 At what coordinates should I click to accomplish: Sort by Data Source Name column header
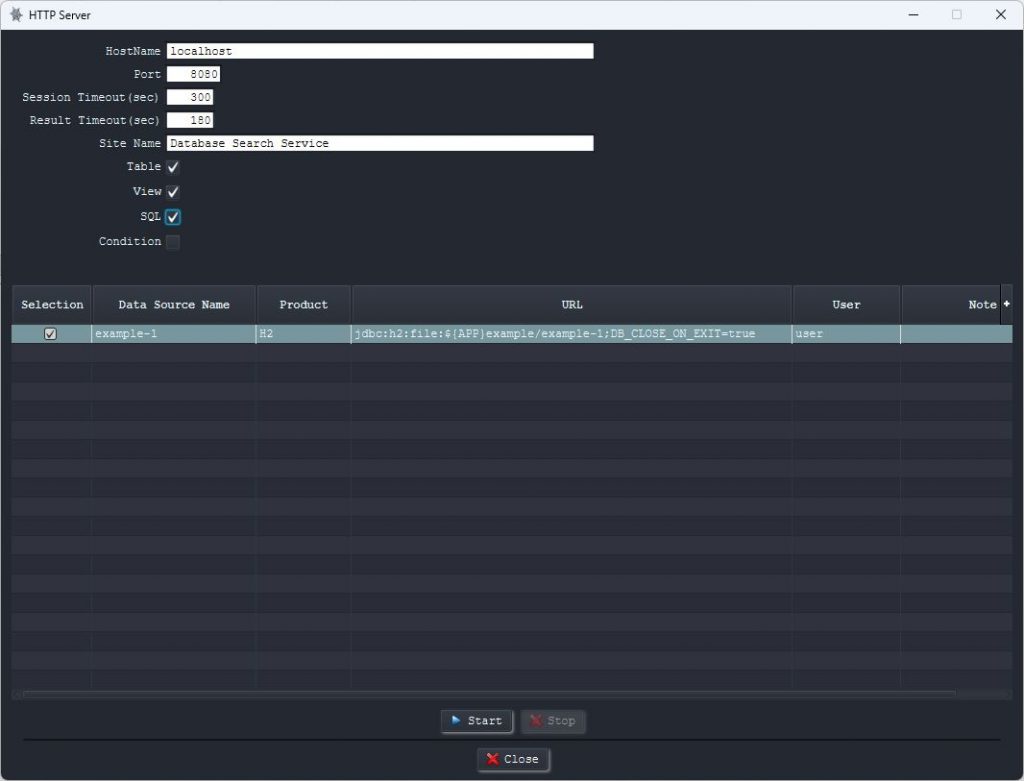tap(174, 305)
